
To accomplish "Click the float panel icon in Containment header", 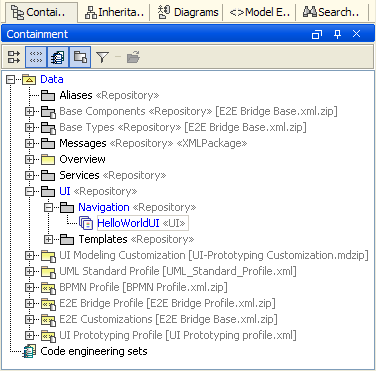I will (317, 34).
